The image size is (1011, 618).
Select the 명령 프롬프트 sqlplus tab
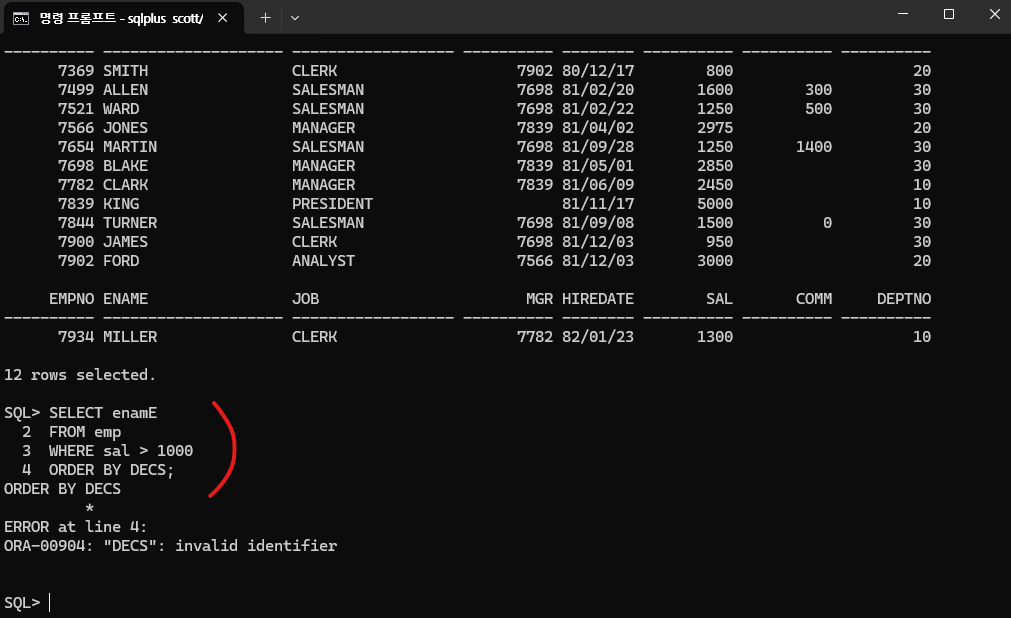point(120,17)
